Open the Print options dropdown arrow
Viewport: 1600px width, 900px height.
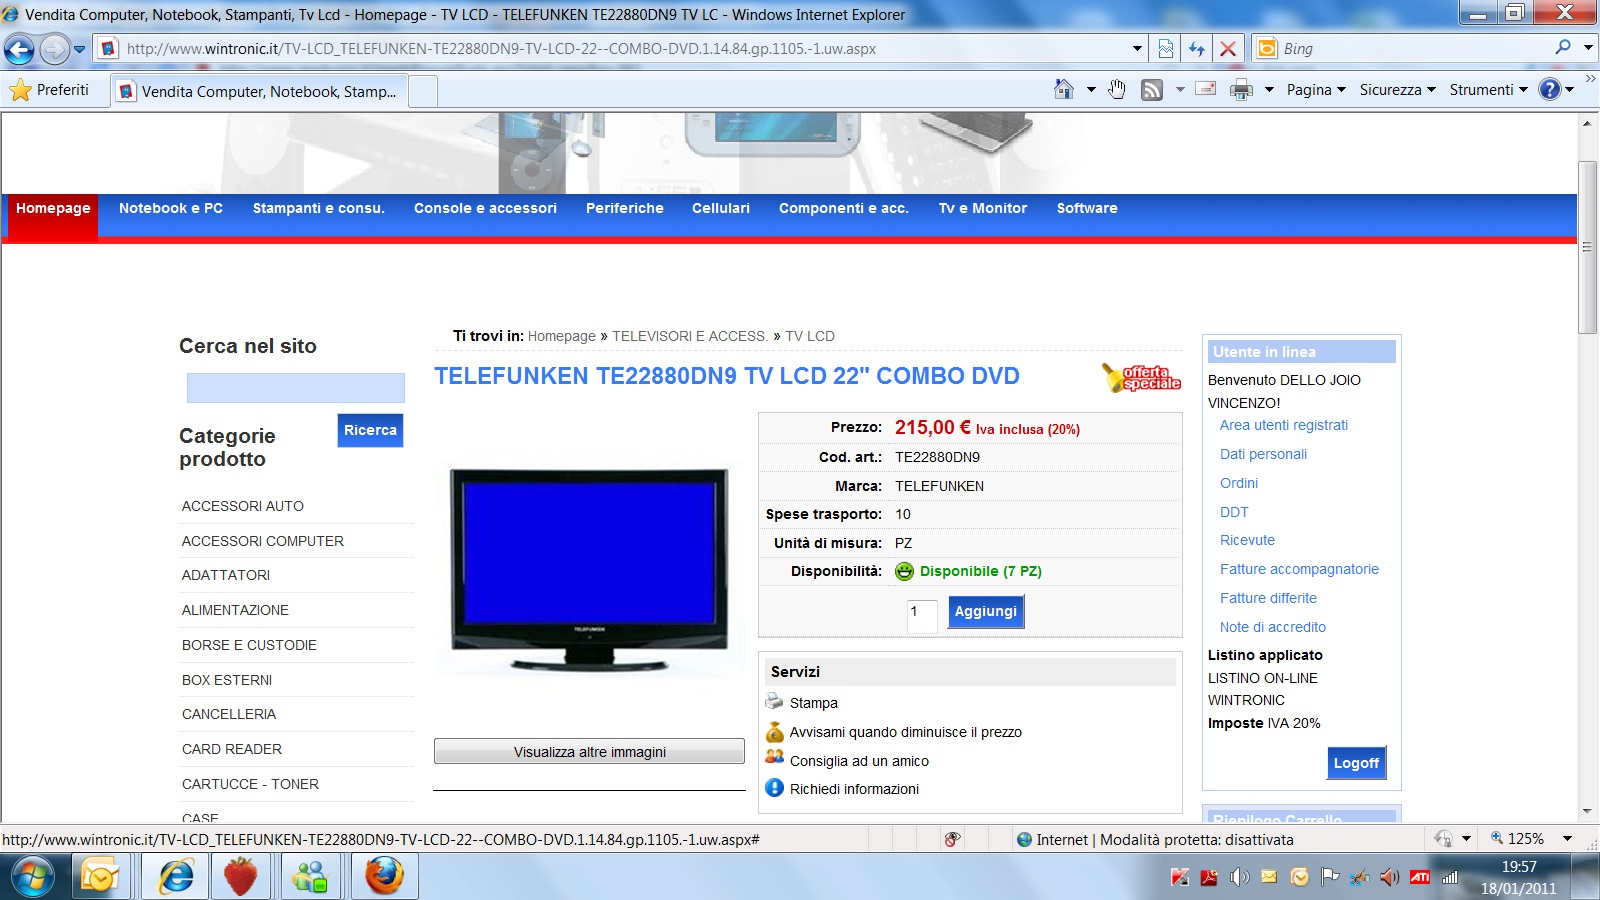[x=1269, y=89]
